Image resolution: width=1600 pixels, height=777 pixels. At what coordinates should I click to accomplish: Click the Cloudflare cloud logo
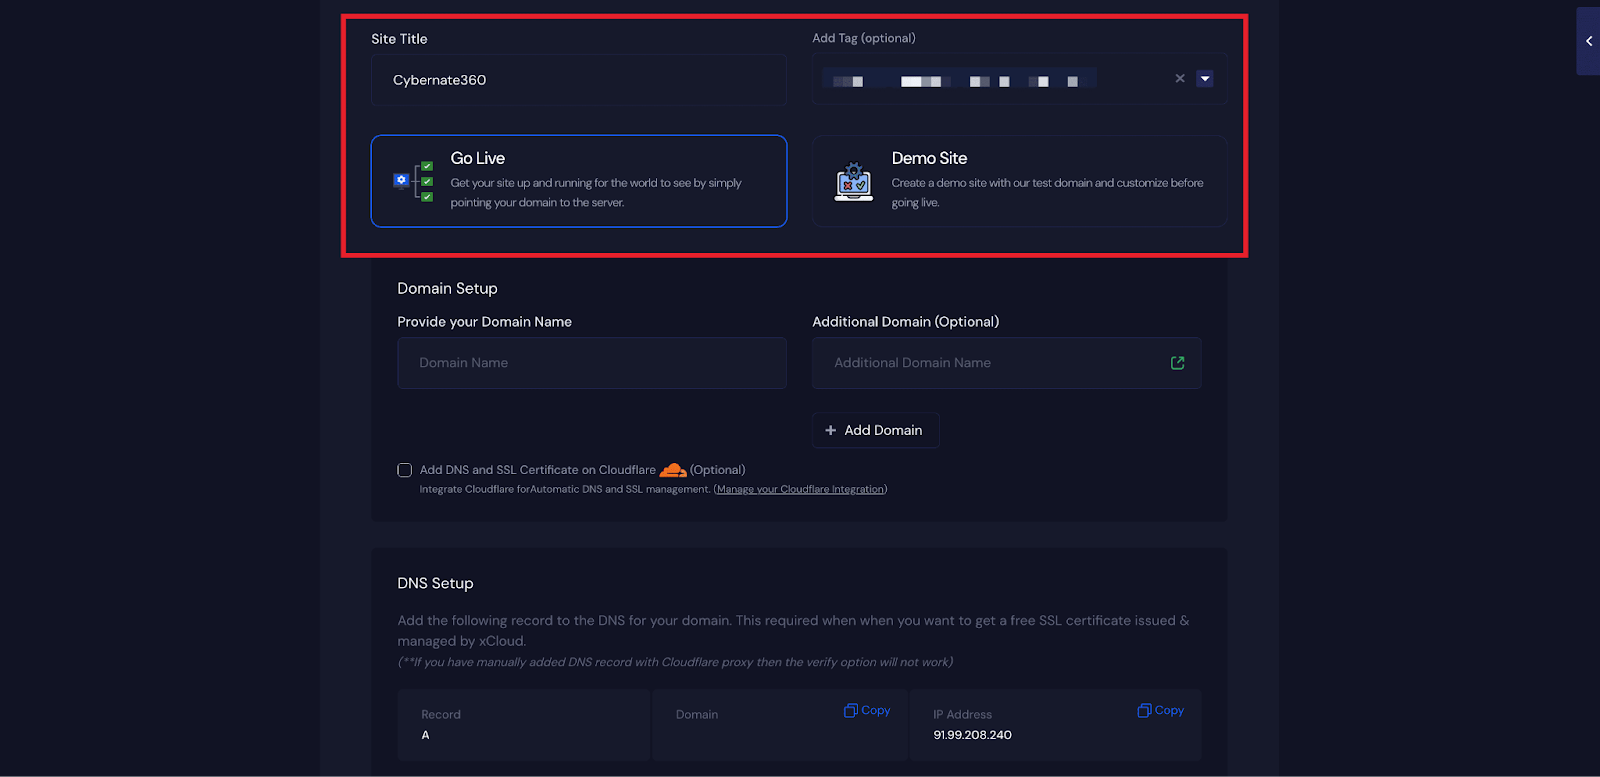pyautogui.click(x=673, y=470)
